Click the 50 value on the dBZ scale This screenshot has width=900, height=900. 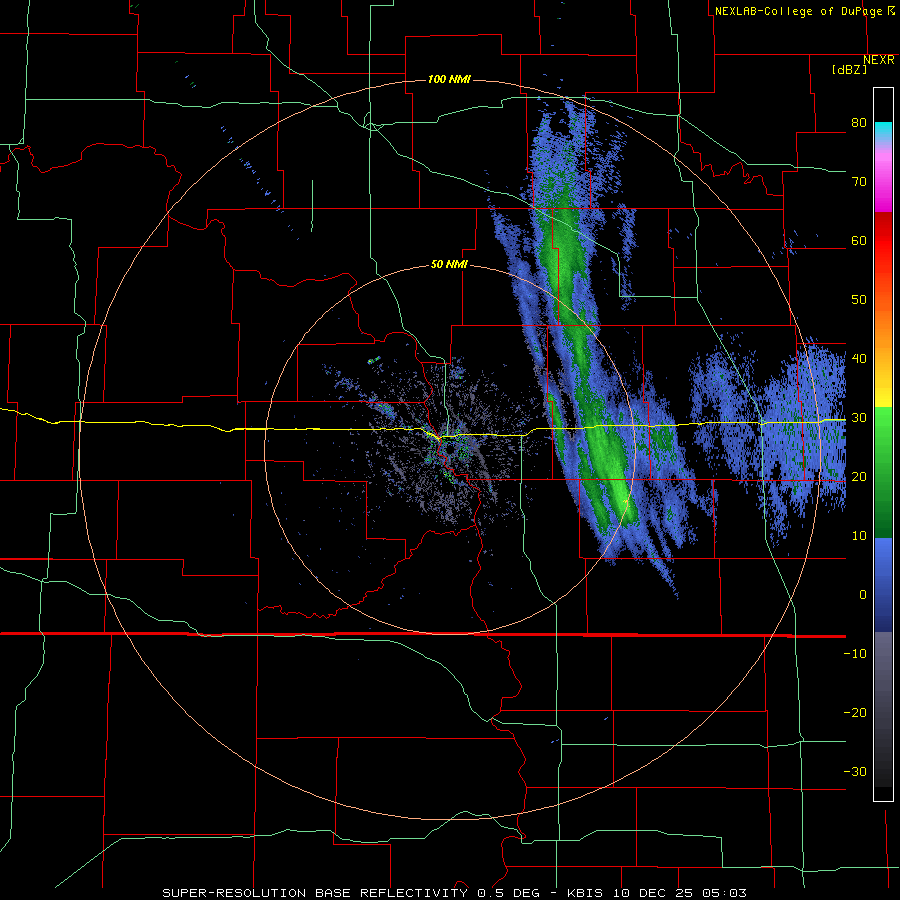859,300
